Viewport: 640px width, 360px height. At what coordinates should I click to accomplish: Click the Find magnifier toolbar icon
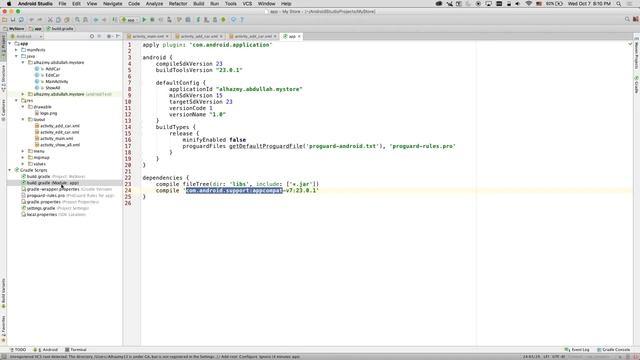[x=77, y=20]
